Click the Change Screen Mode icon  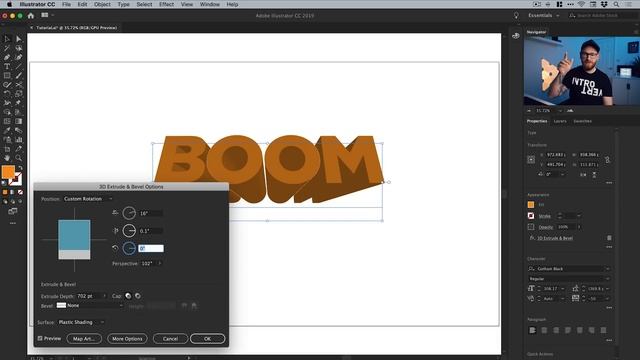point(13,211)
